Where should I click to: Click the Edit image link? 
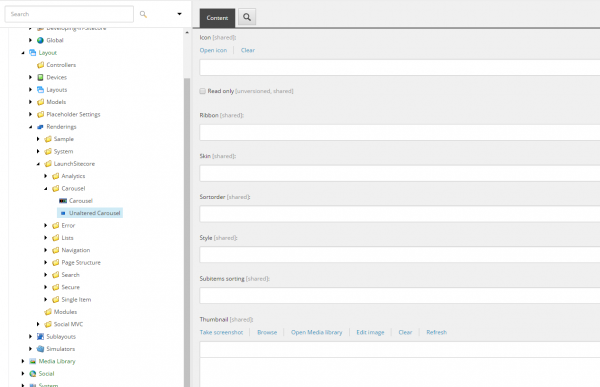[x=370, y=332]
